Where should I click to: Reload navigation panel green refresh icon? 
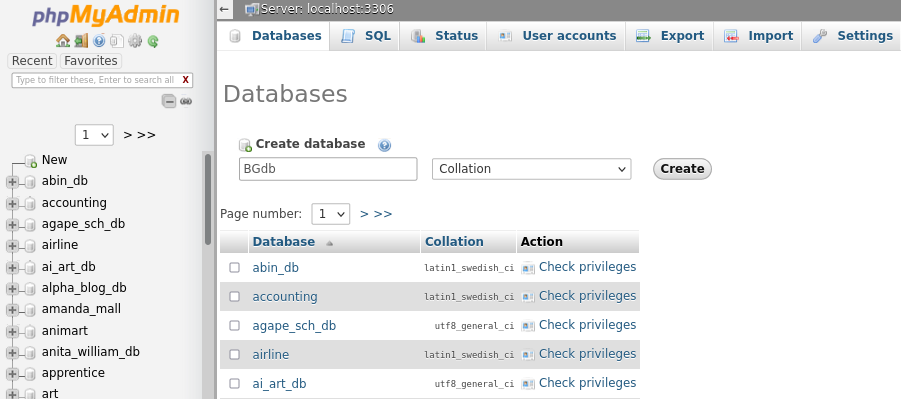tap(153, 41)
